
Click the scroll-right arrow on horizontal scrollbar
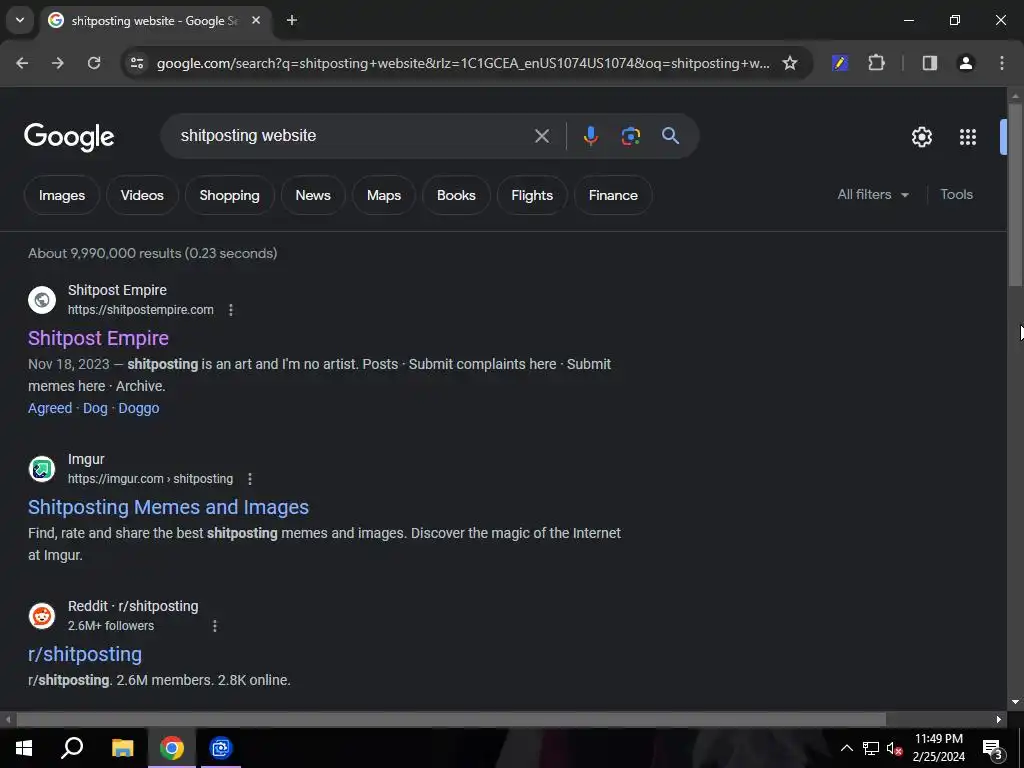(x=999, y=720)
